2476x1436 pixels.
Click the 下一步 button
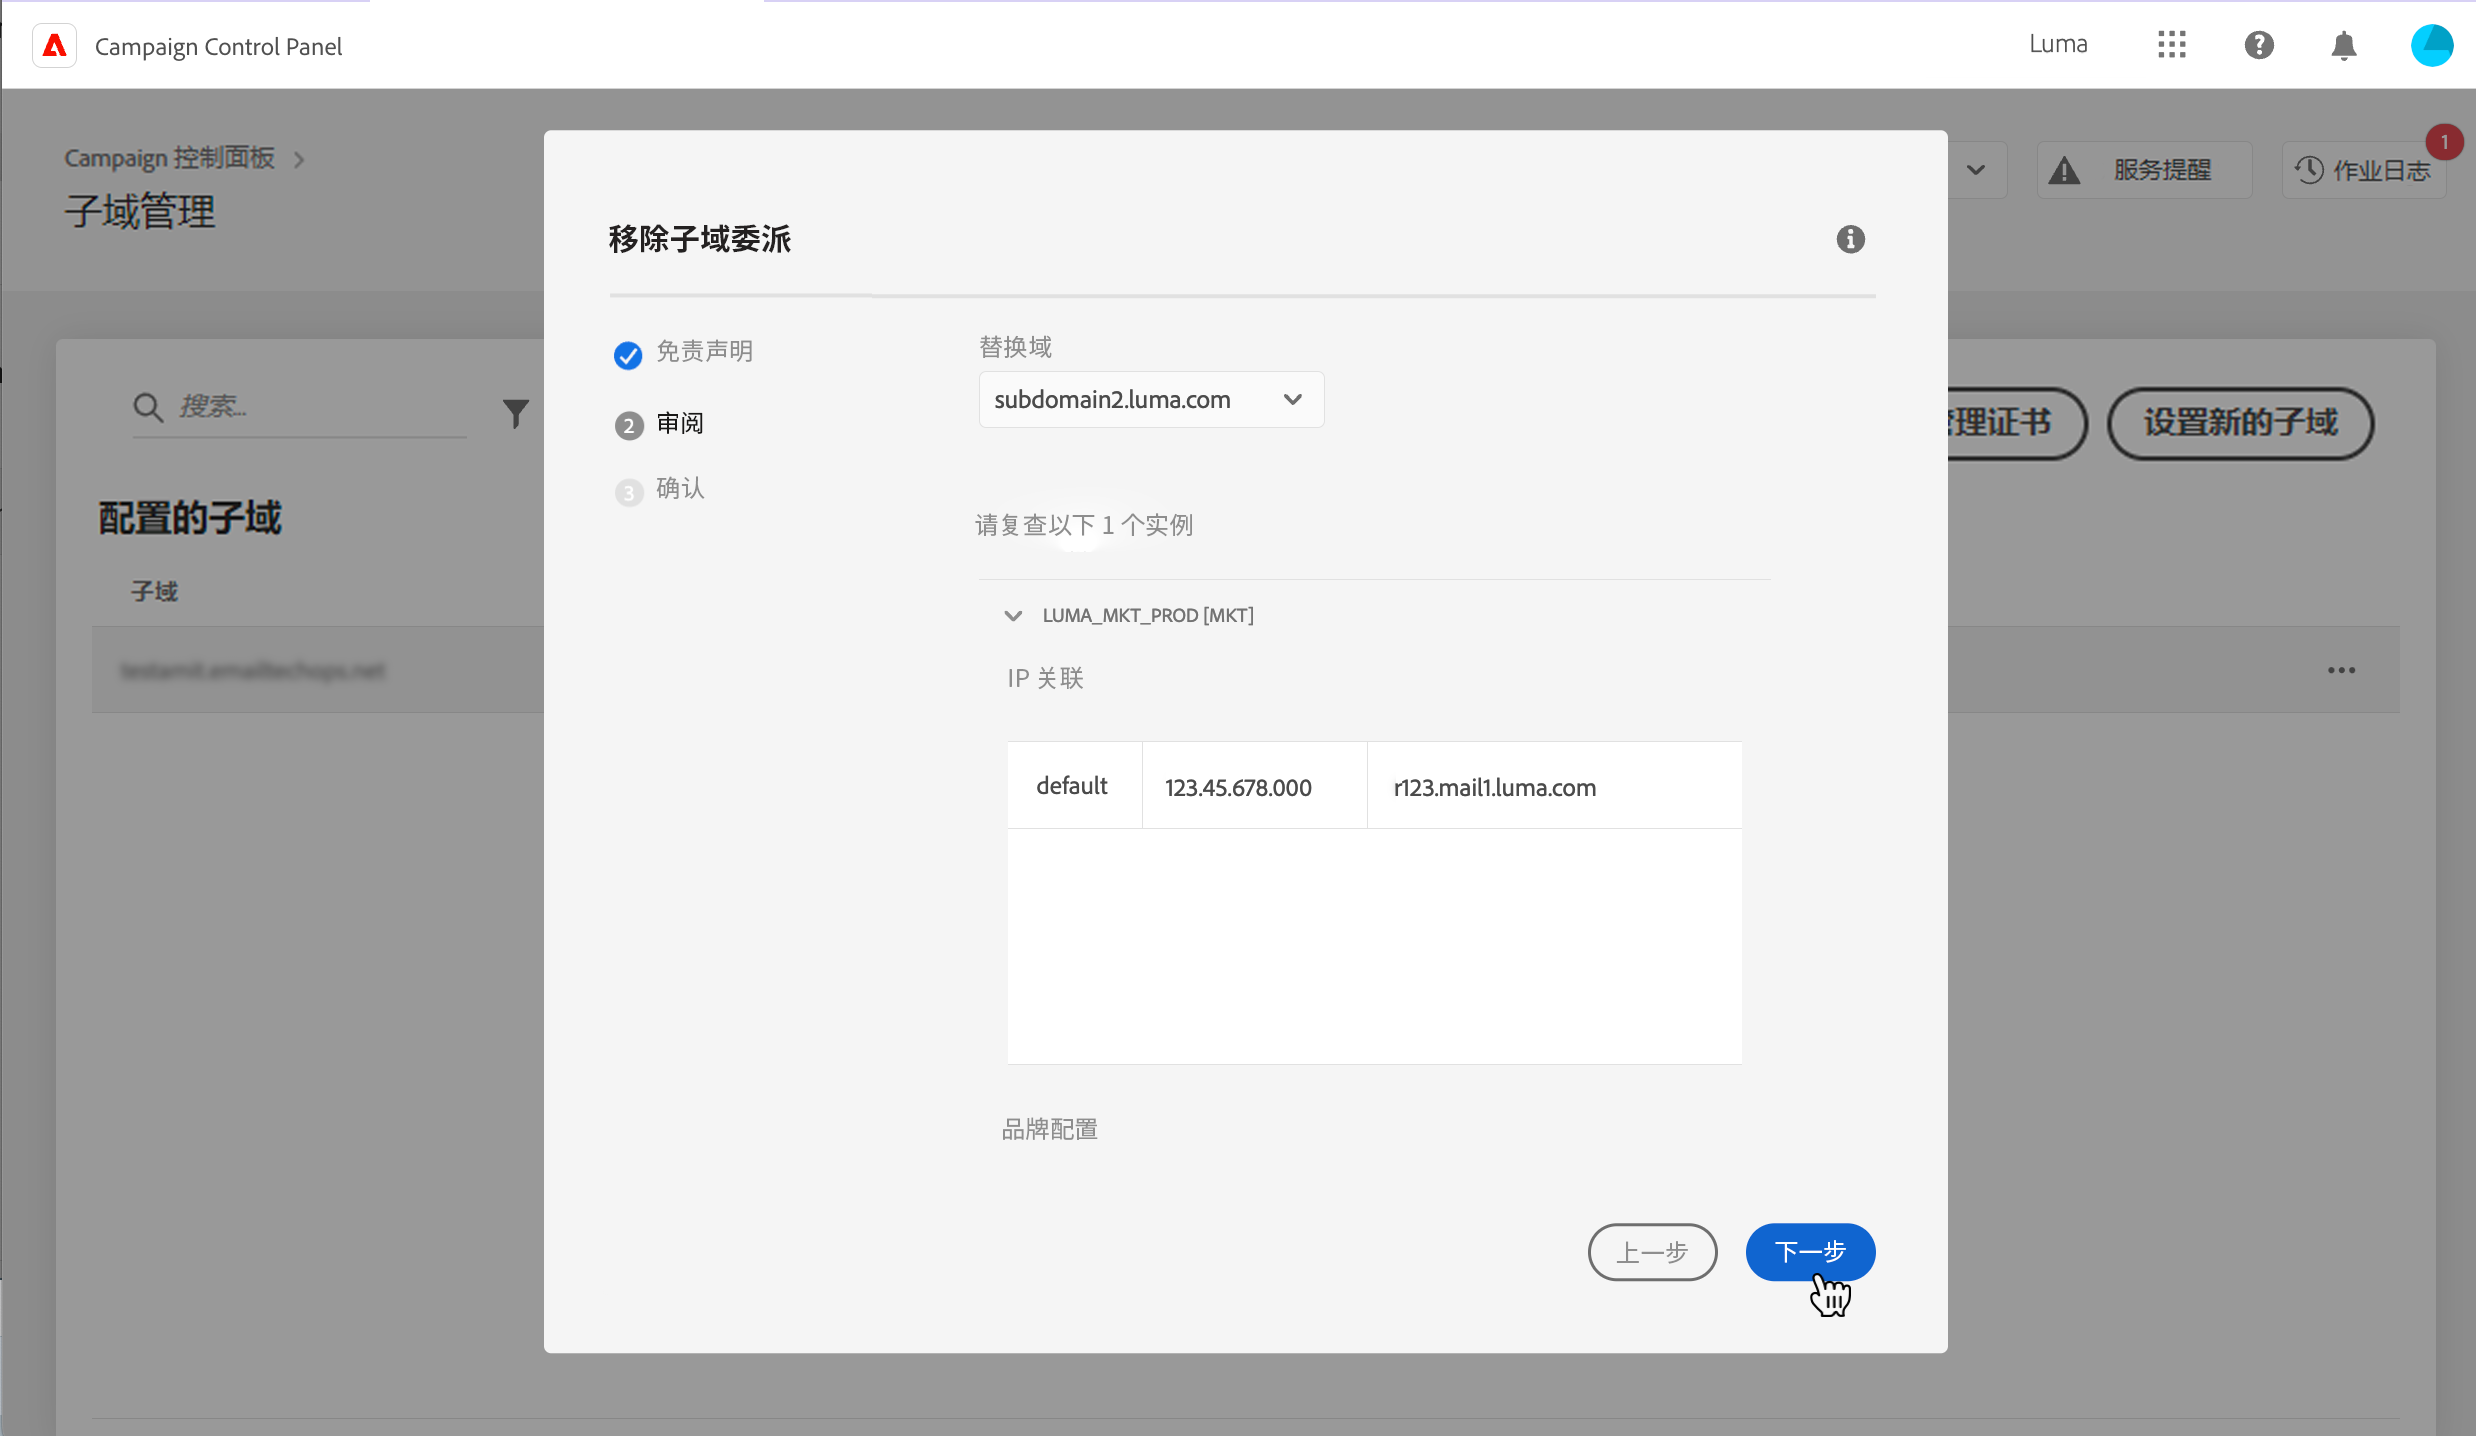1809,1251
